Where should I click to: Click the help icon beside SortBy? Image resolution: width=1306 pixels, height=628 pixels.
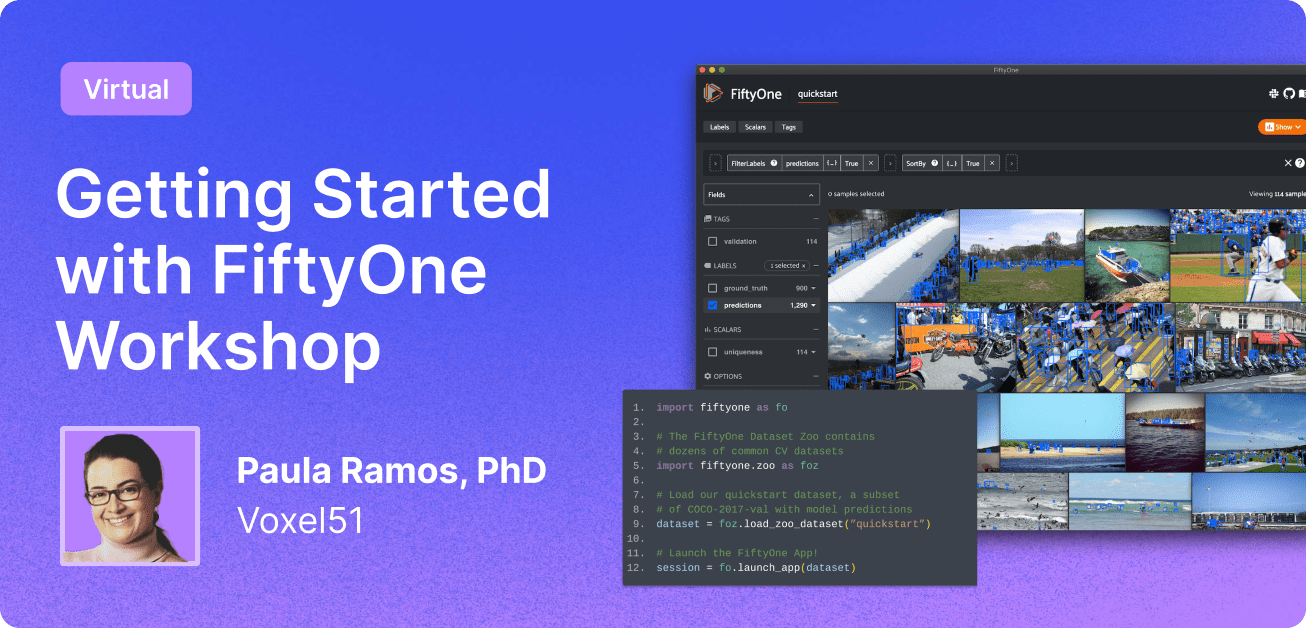(x=934, y=163)
